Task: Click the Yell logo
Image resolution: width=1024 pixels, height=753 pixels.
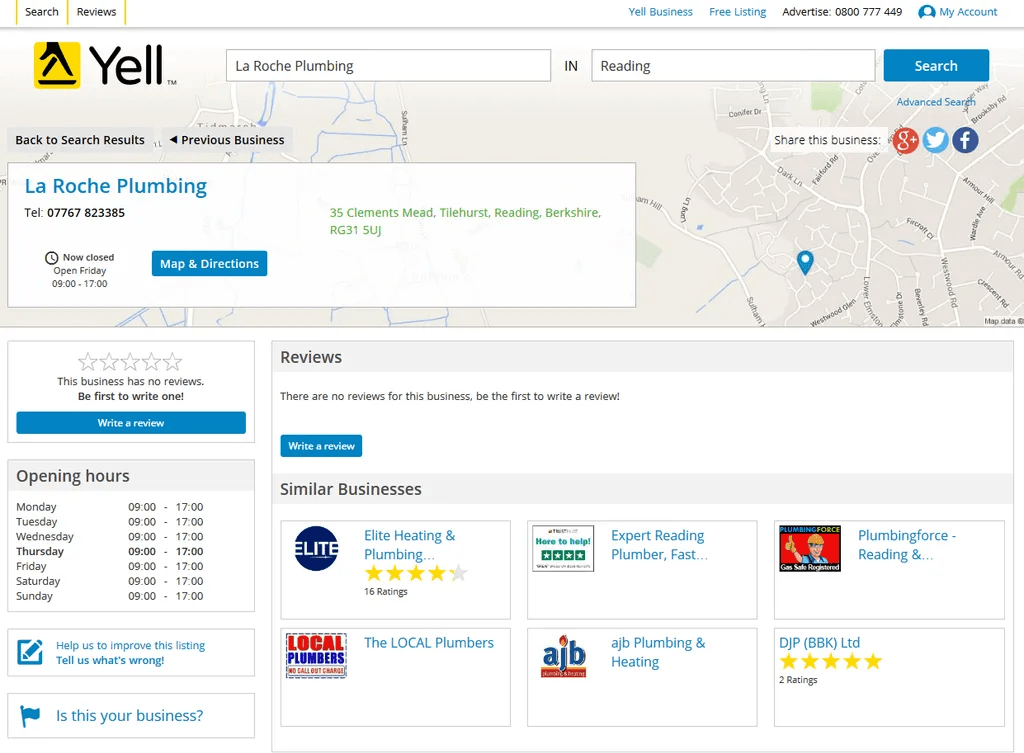Action: (98, 66)
